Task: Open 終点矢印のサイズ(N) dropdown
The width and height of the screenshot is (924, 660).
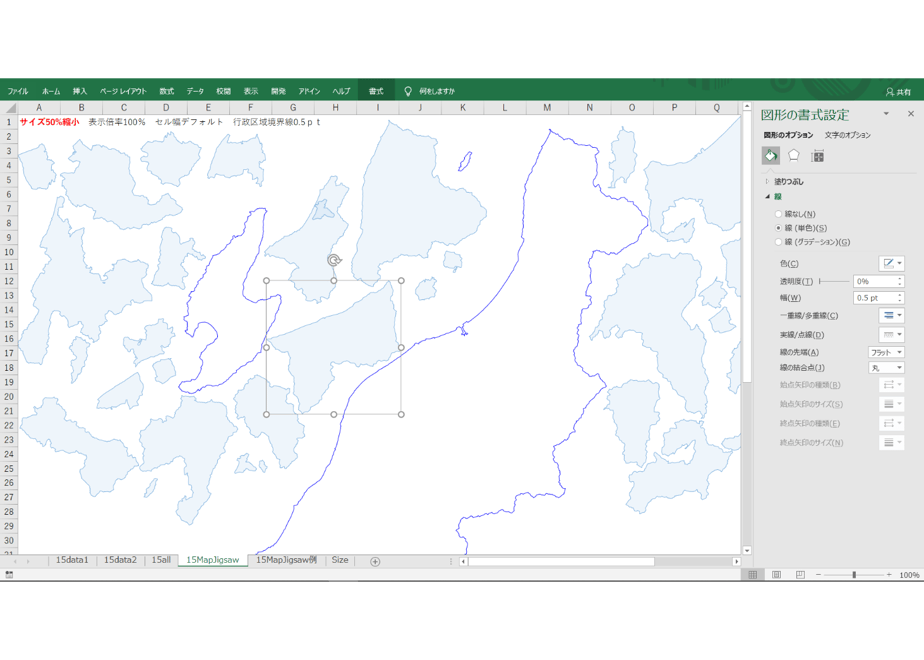Action: [x=891, y=443]
